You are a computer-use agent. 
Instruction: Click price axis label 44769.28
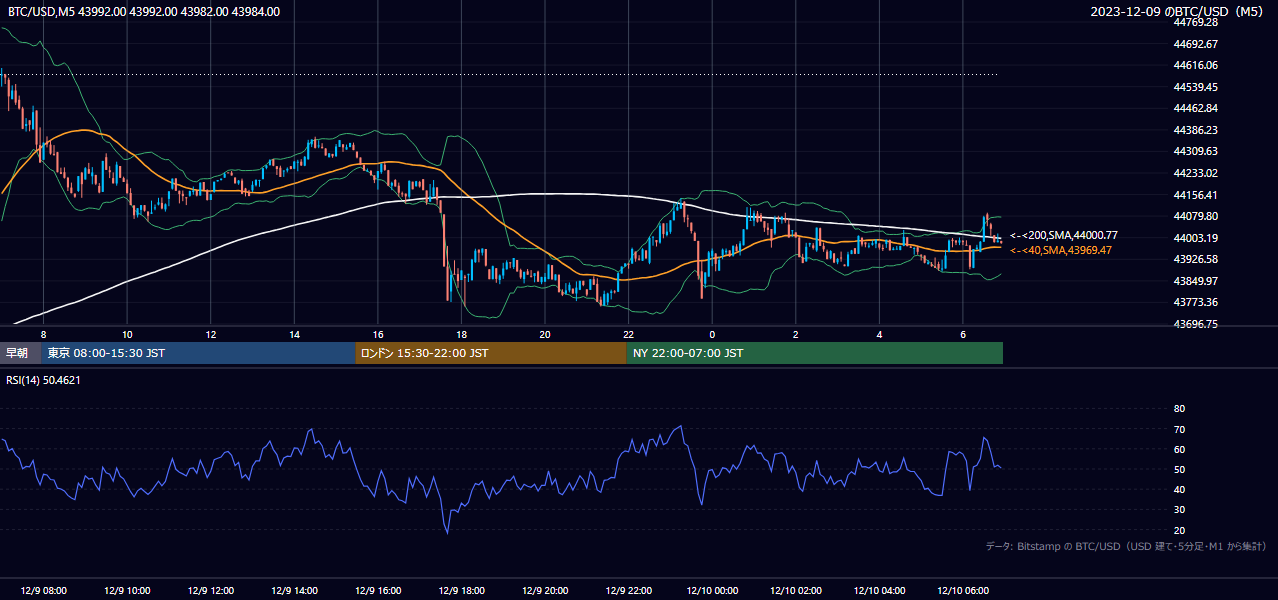tap(1195, 22)
